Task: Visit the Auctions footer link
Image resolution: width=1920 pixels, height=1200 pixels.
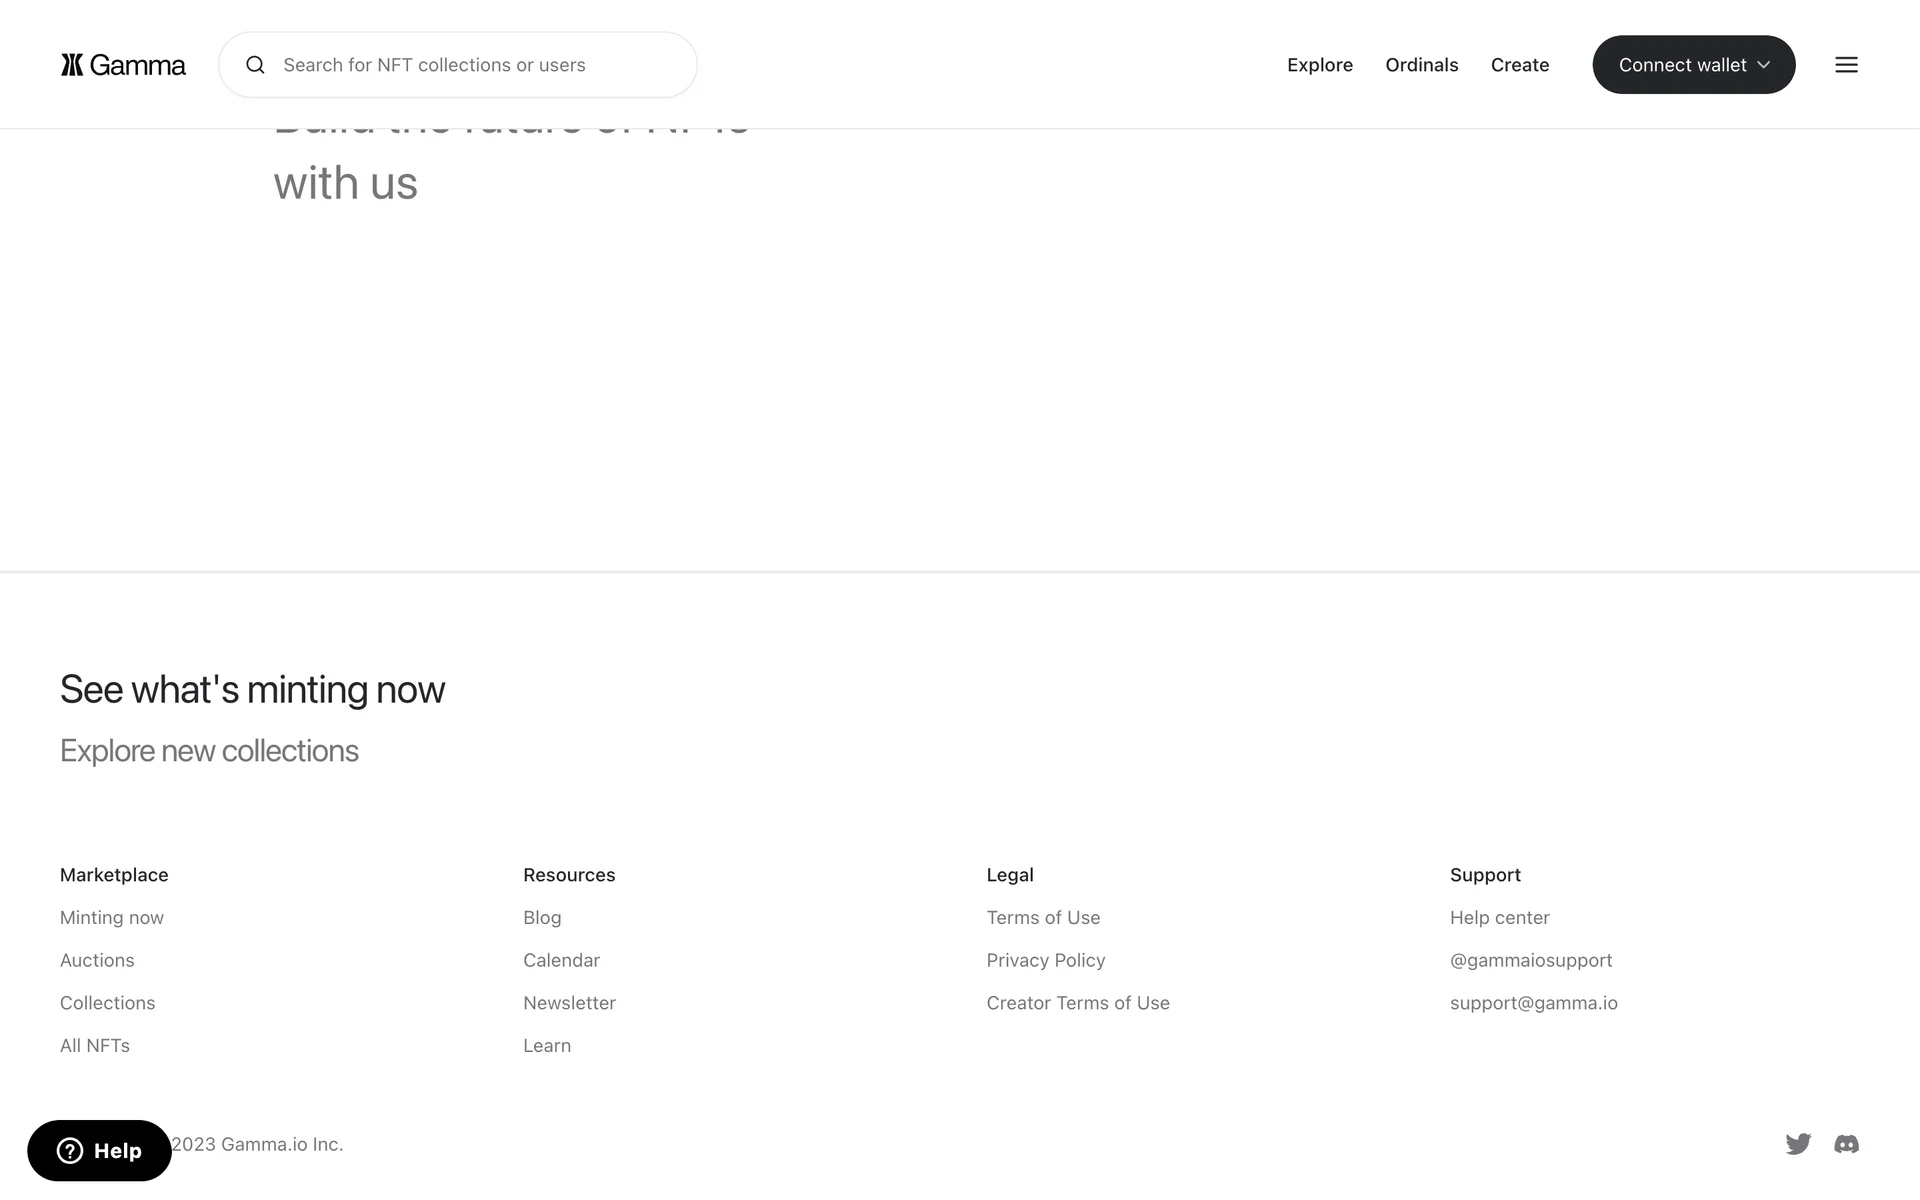Action: tap(97, 961)
